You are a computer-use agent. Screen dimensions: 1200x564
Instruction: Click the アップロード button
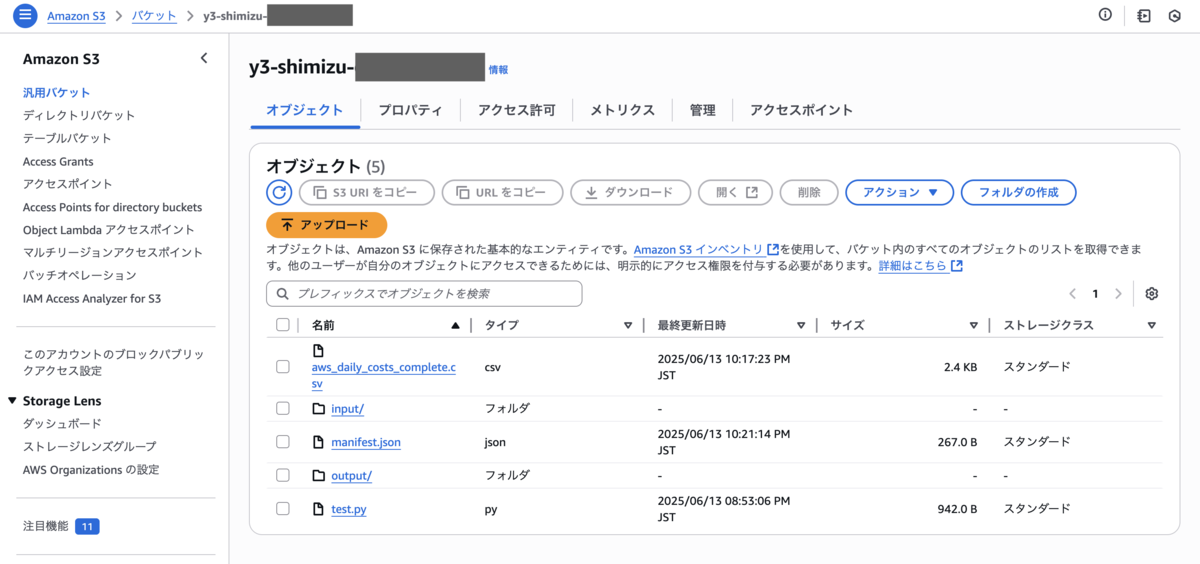(326, 225)
